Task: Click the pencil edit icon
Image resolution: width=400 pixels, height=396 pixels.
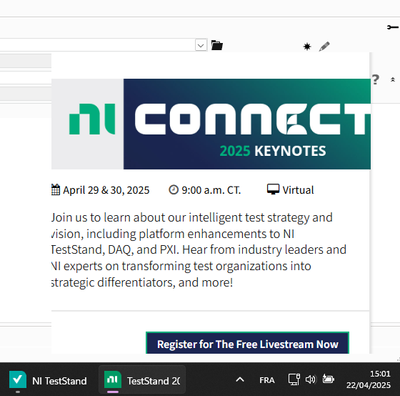Action: click(x=324, y=46)
